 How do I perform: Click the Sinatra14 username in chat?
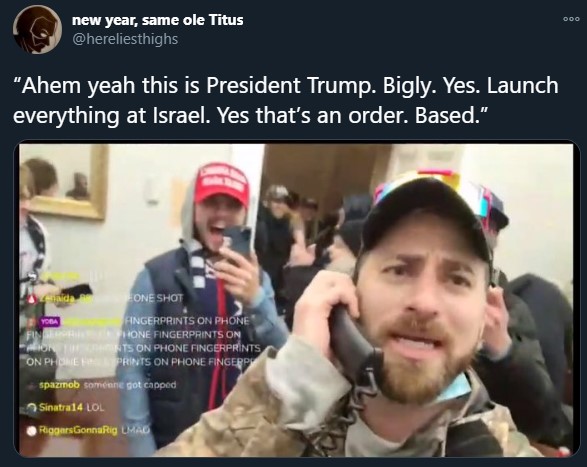[x=60, y=407]
